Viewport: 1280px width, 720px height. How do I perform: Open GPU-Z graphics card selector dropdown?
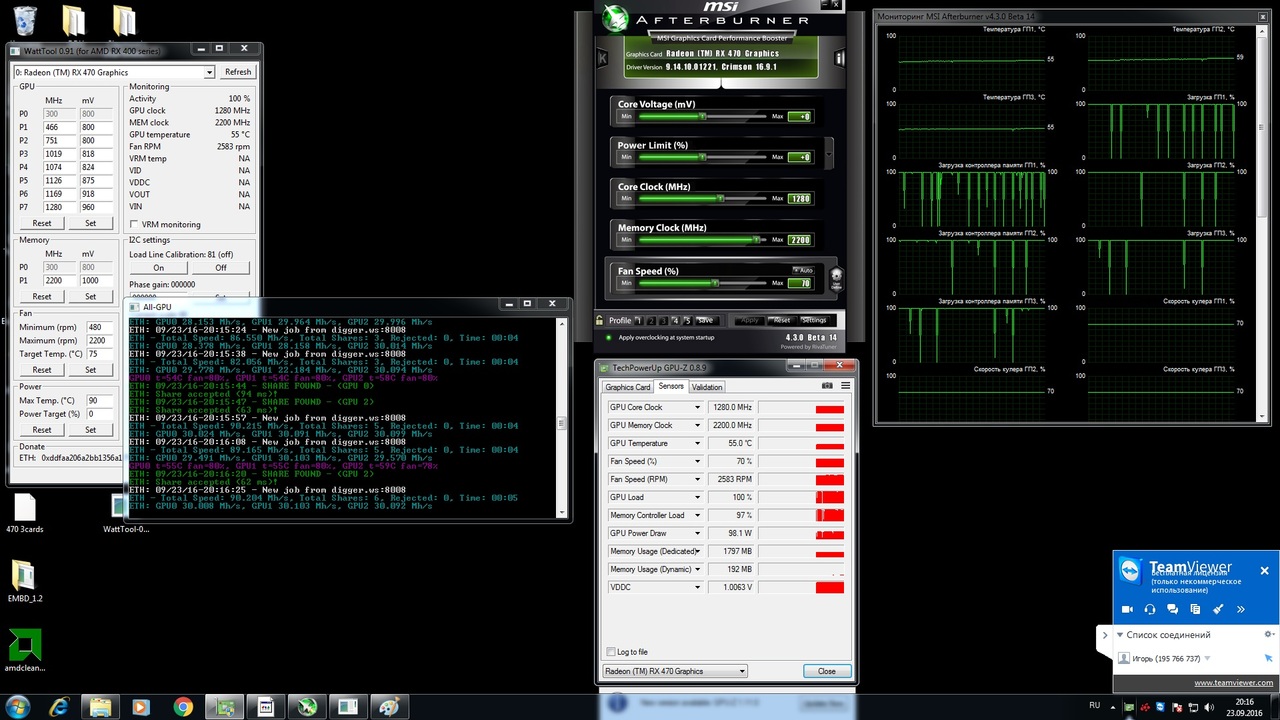point(742,671)
